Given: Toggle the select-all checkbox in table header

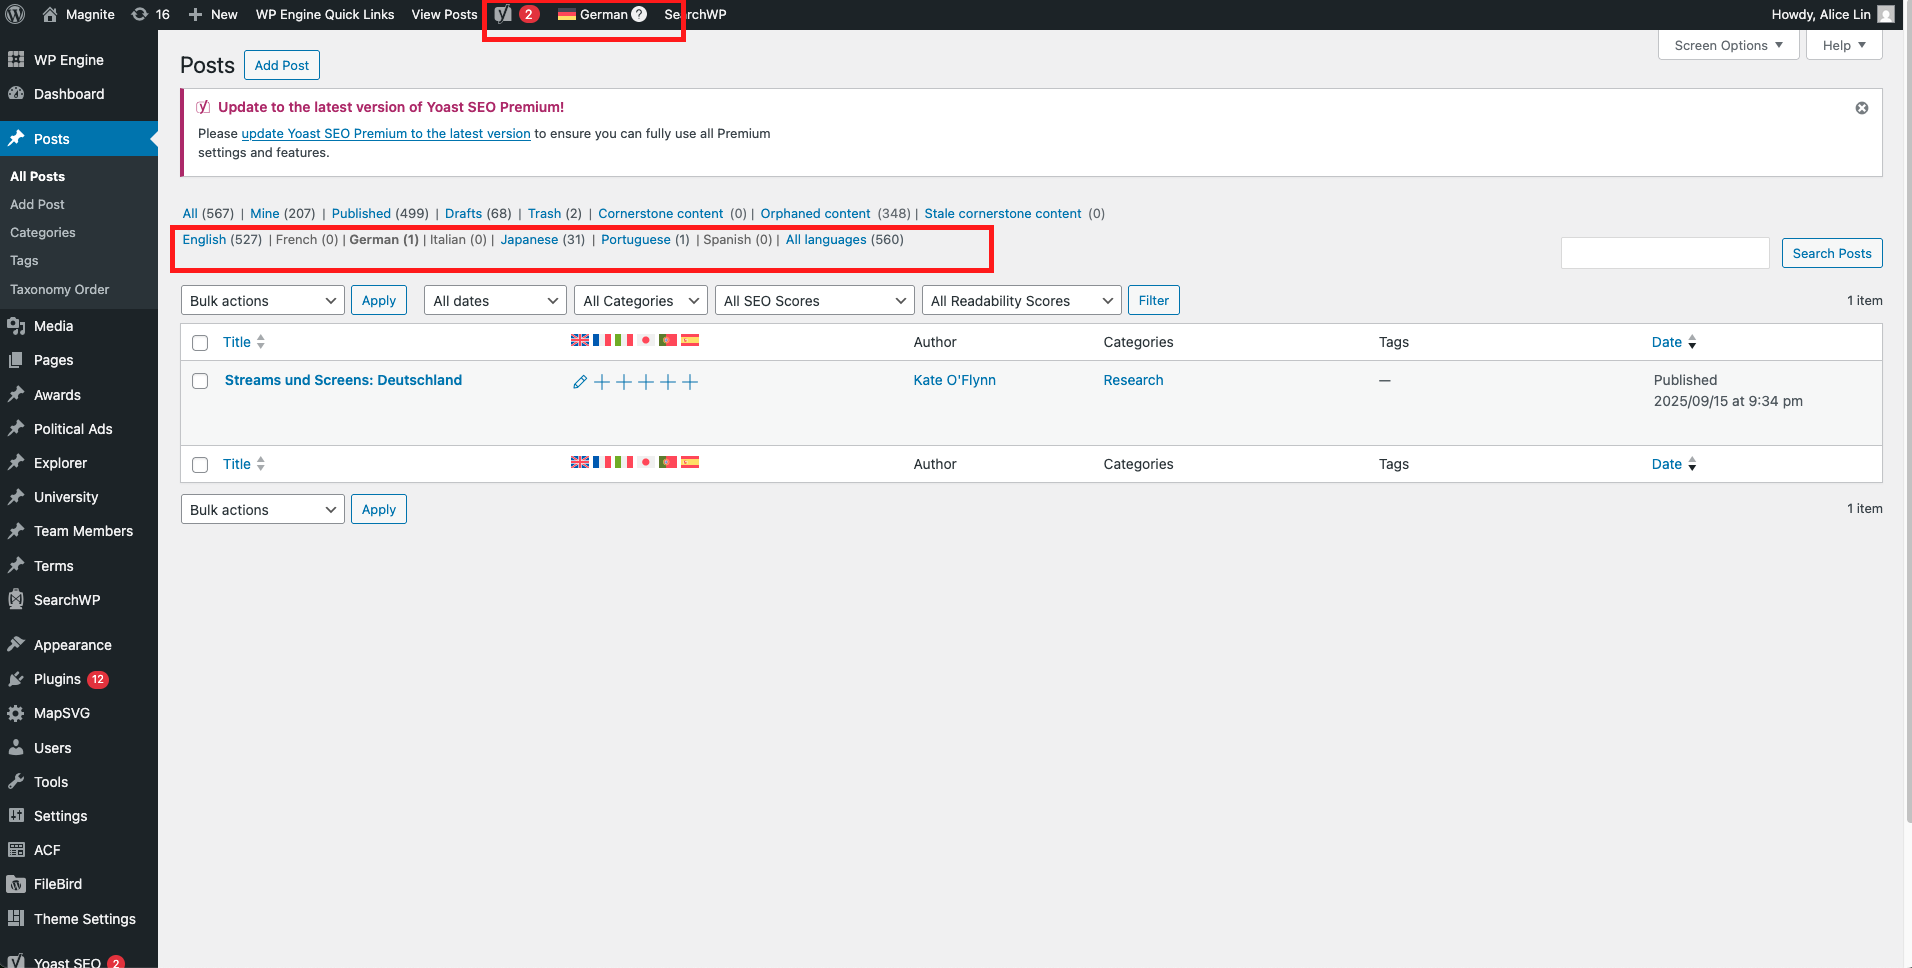Looking at the screenshot, I should [x=200, y=343].
